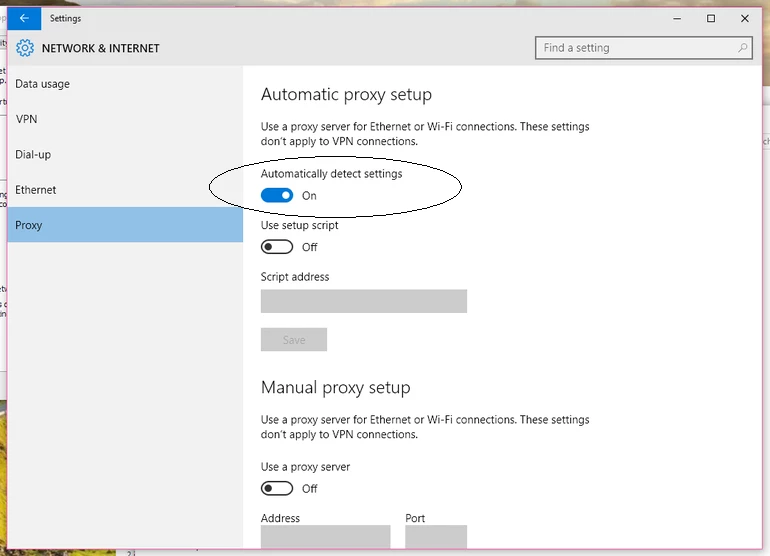Minimize the Settings window
The height and width of the screenshot is (556, 770).
[677, 19]
